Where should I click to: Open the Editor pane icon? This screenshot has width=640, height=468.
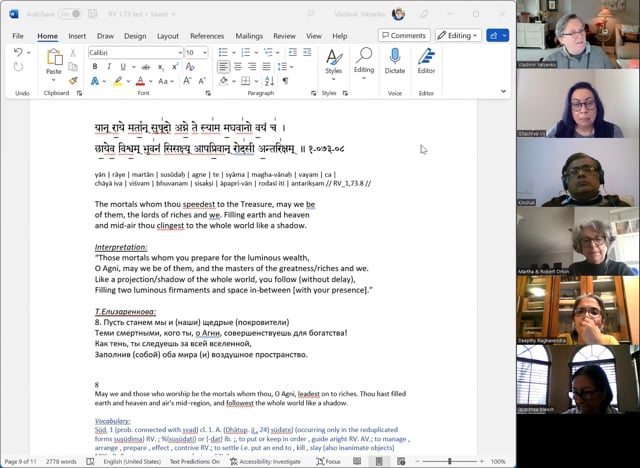click(426, 56)
